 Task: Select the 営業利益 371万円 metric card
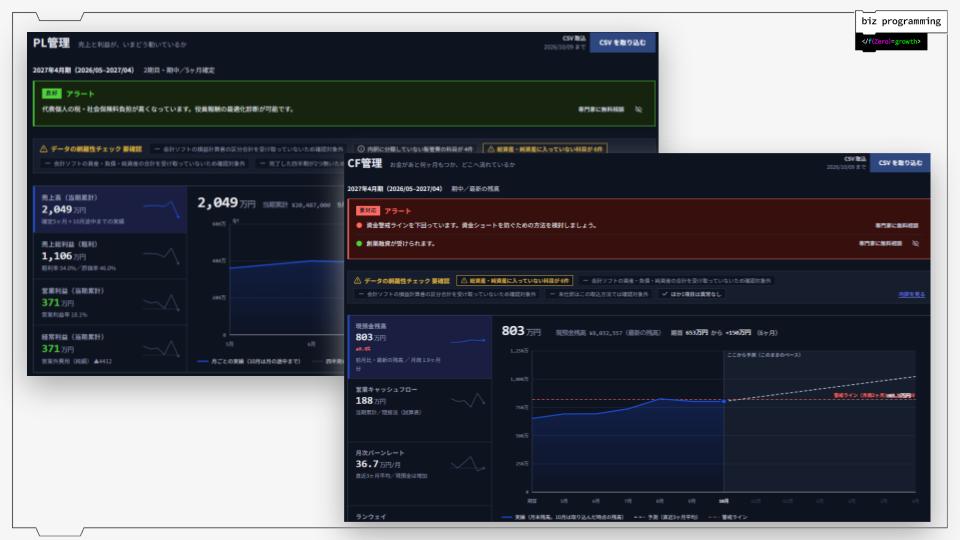coord(110,302)
